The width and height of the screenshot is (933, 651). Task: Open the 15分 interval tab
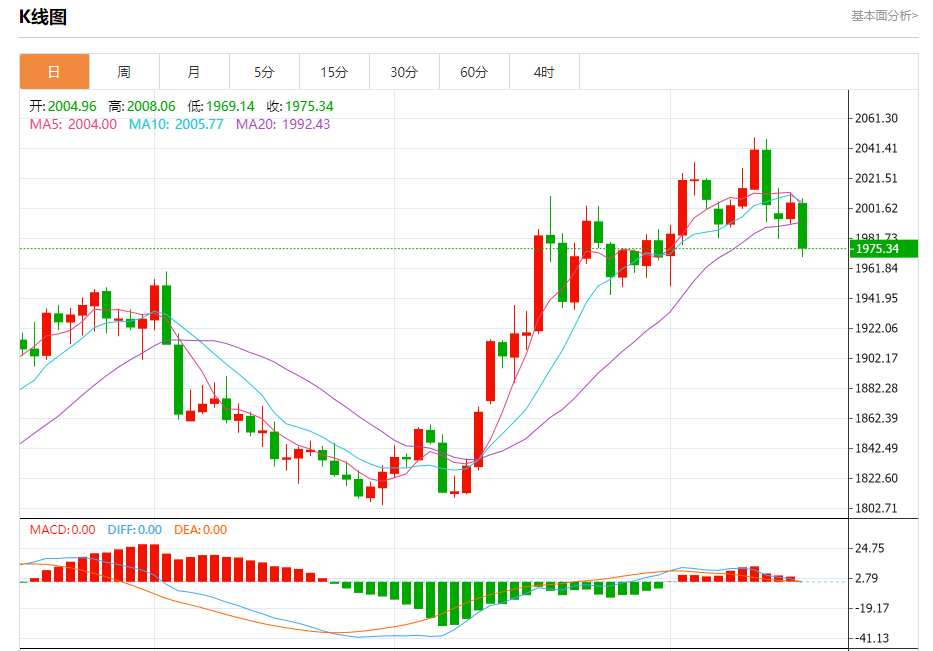click(334, 72)
